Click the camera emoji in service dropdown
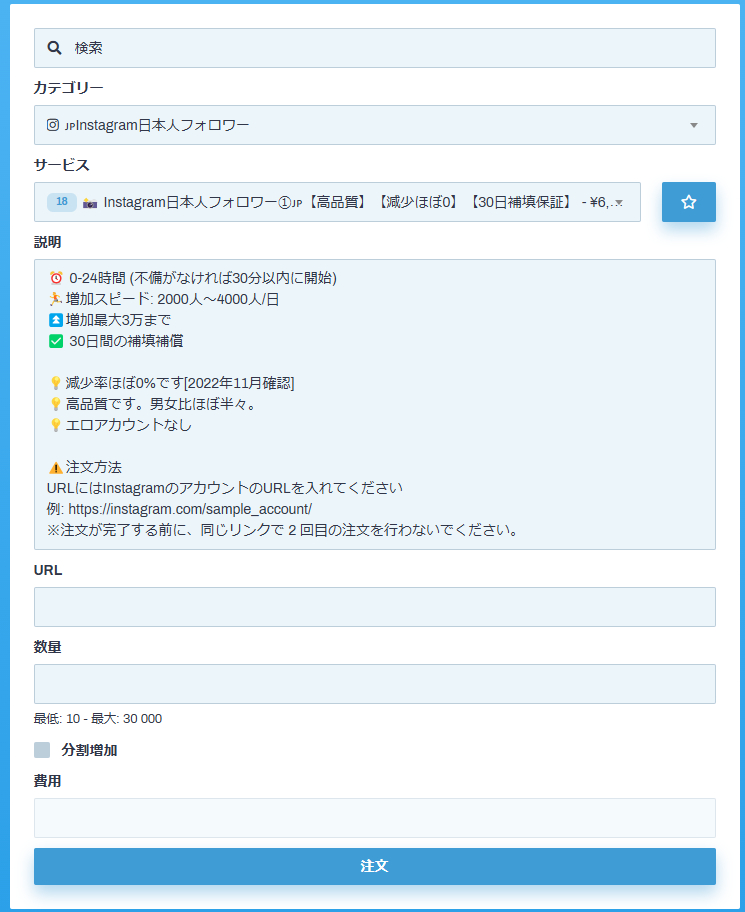 tap(90, 202)
